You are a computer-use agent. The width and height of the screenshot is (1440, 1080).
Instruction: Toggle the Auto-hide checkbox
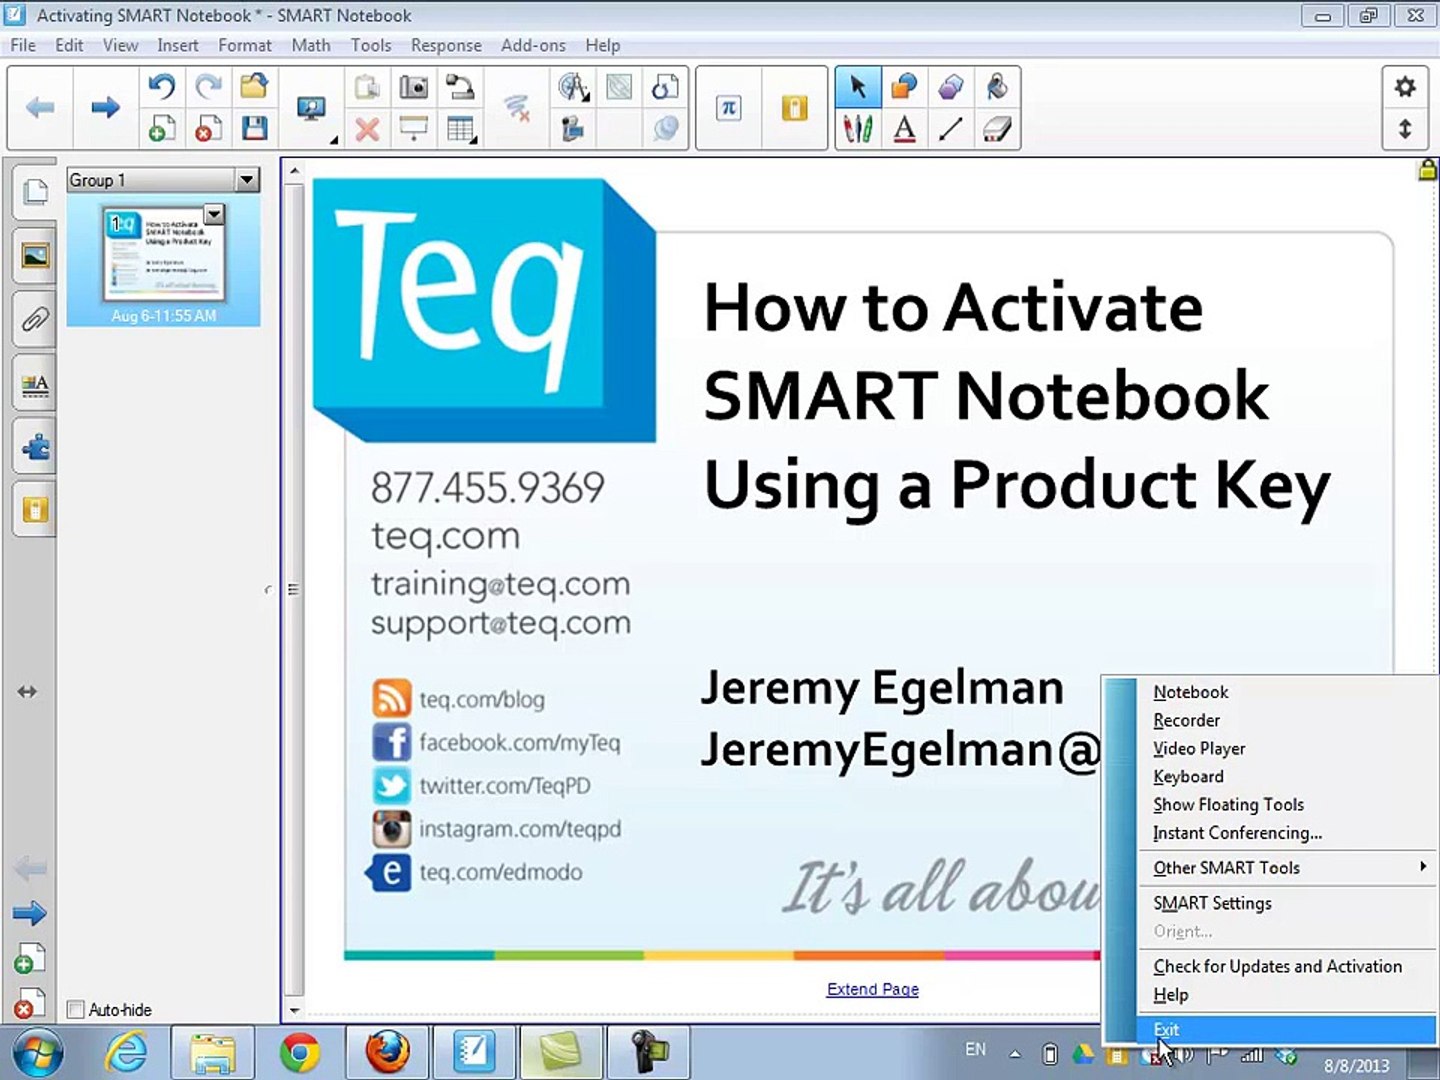tap(76, 1009)
